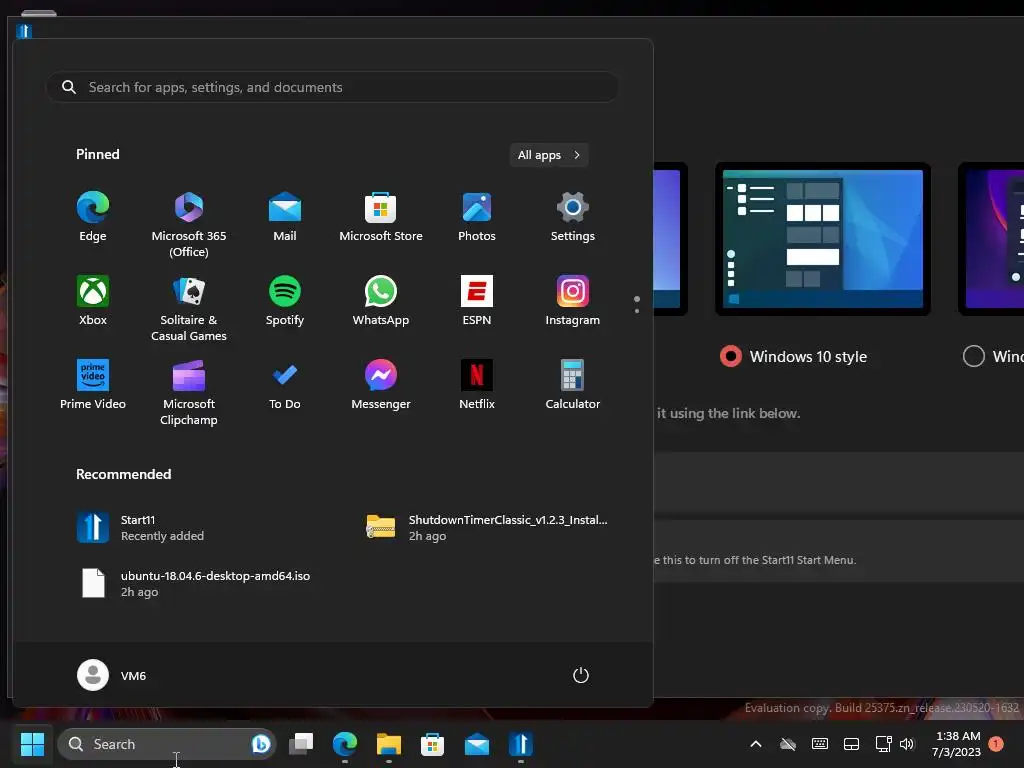Open the notification badge in tray
Viewport: 1024px width, 768px height.
996,744
